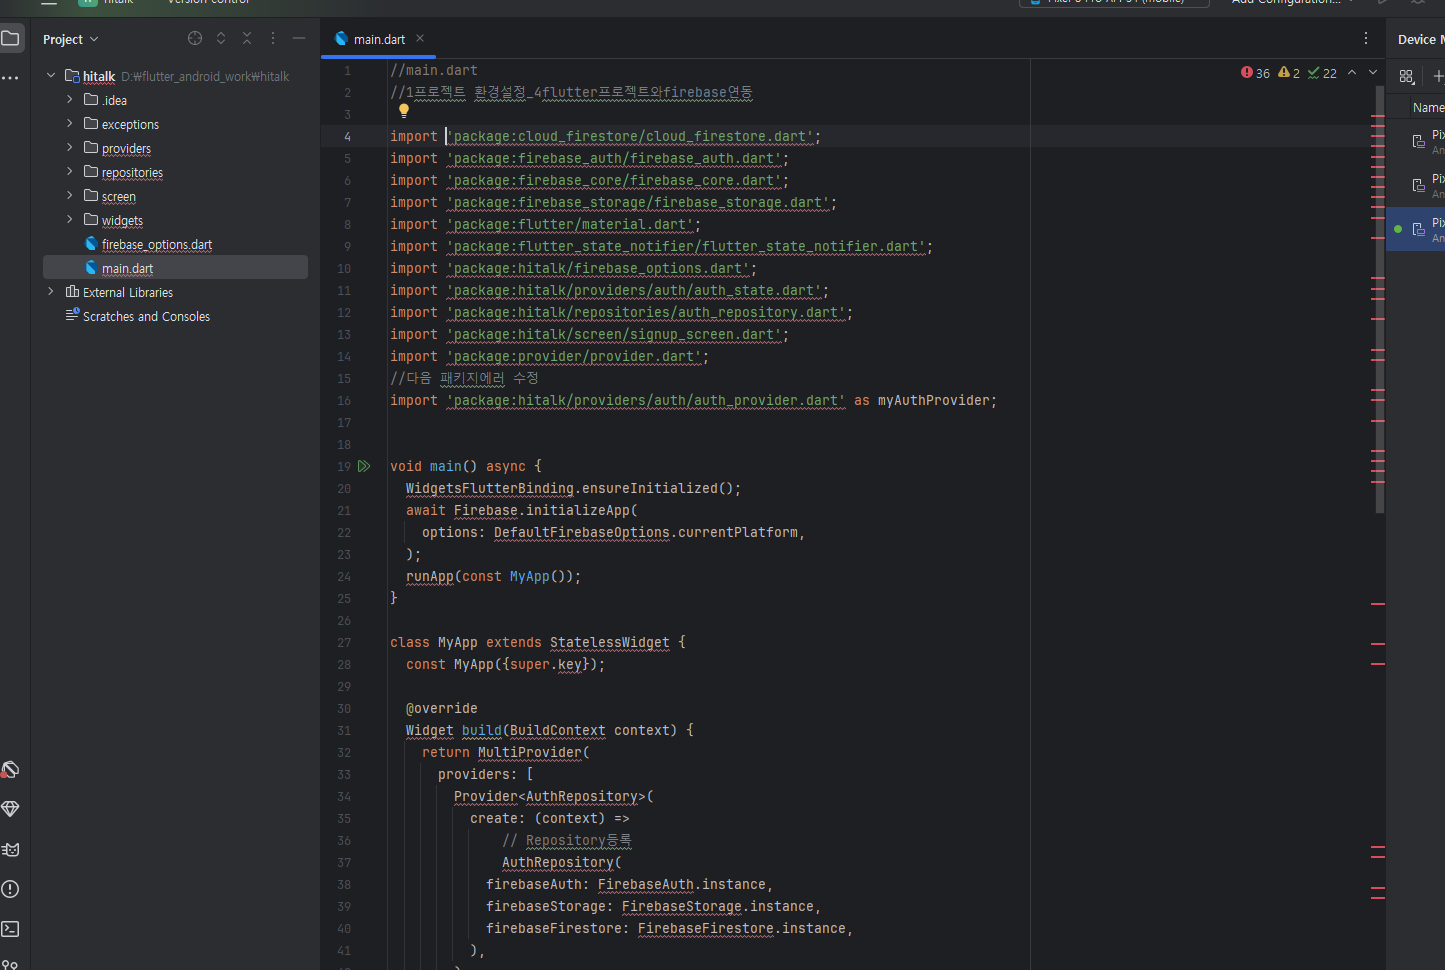Image resolution: width=1445 pixels, height=970 pixels.
Task: Run main() via green gutter arrow
Action: tap(364, 466)
